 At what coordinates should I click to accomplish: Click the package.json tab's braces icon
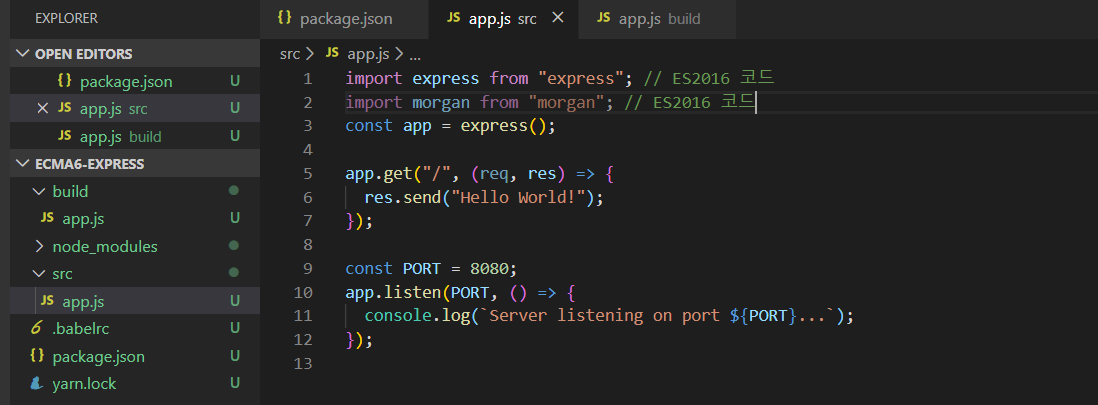(284, 18)
